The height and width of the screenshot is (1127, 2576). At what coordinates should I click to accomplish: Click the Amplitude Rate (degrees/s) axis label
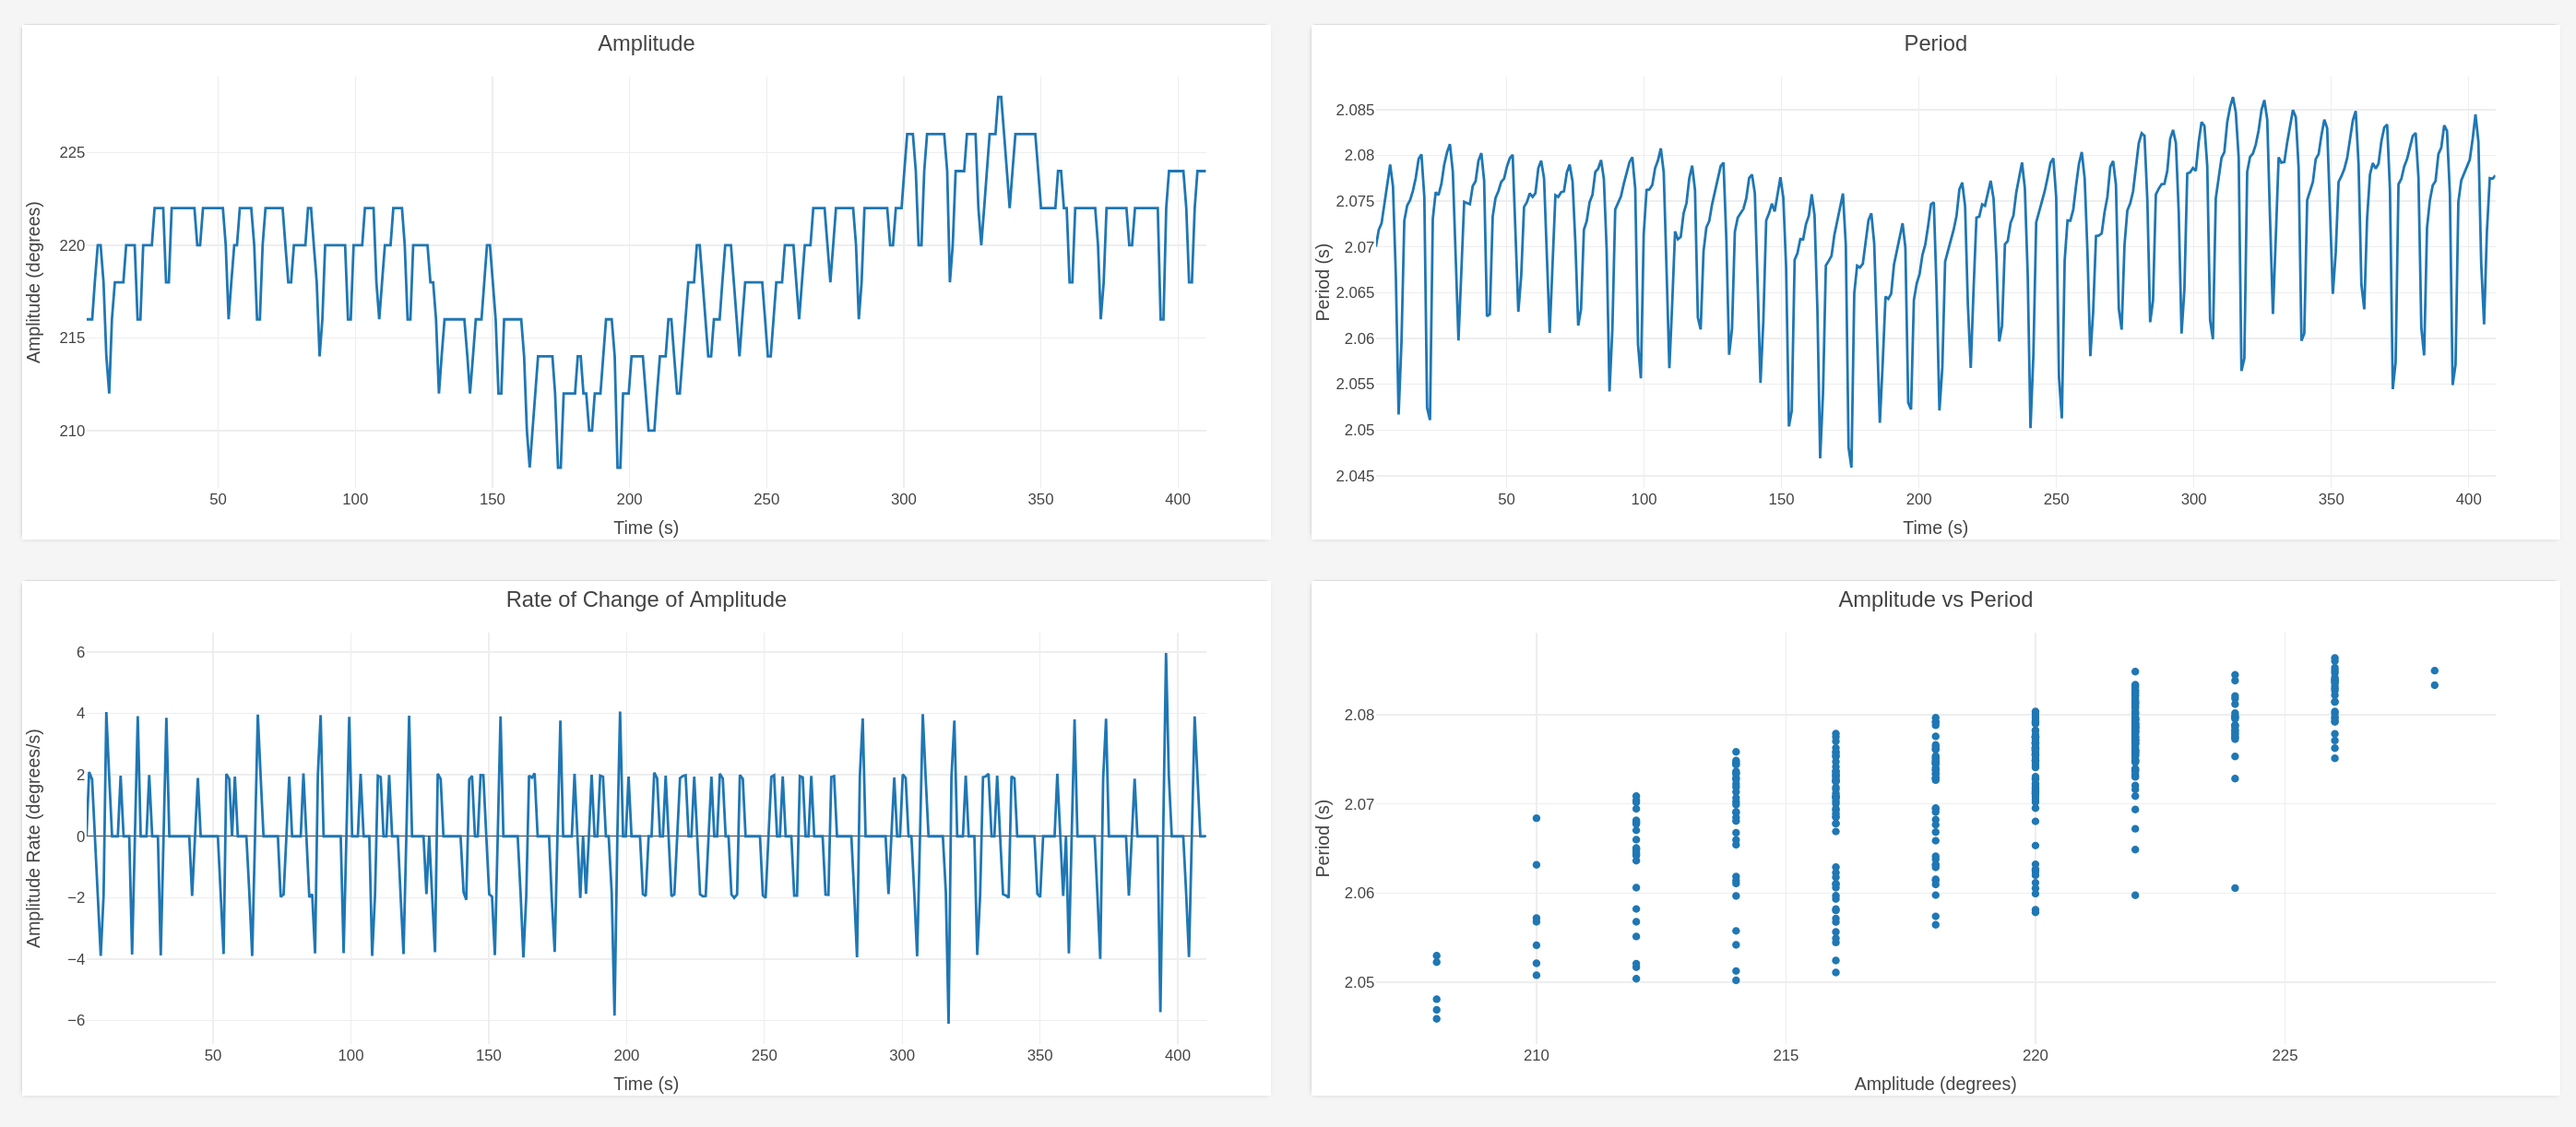point(33,838)
